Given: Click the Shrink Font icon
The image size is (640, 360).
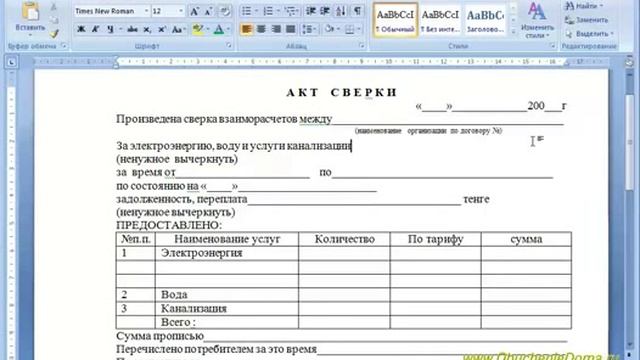Looking at the screenshot, I should (x=208, y=11).
